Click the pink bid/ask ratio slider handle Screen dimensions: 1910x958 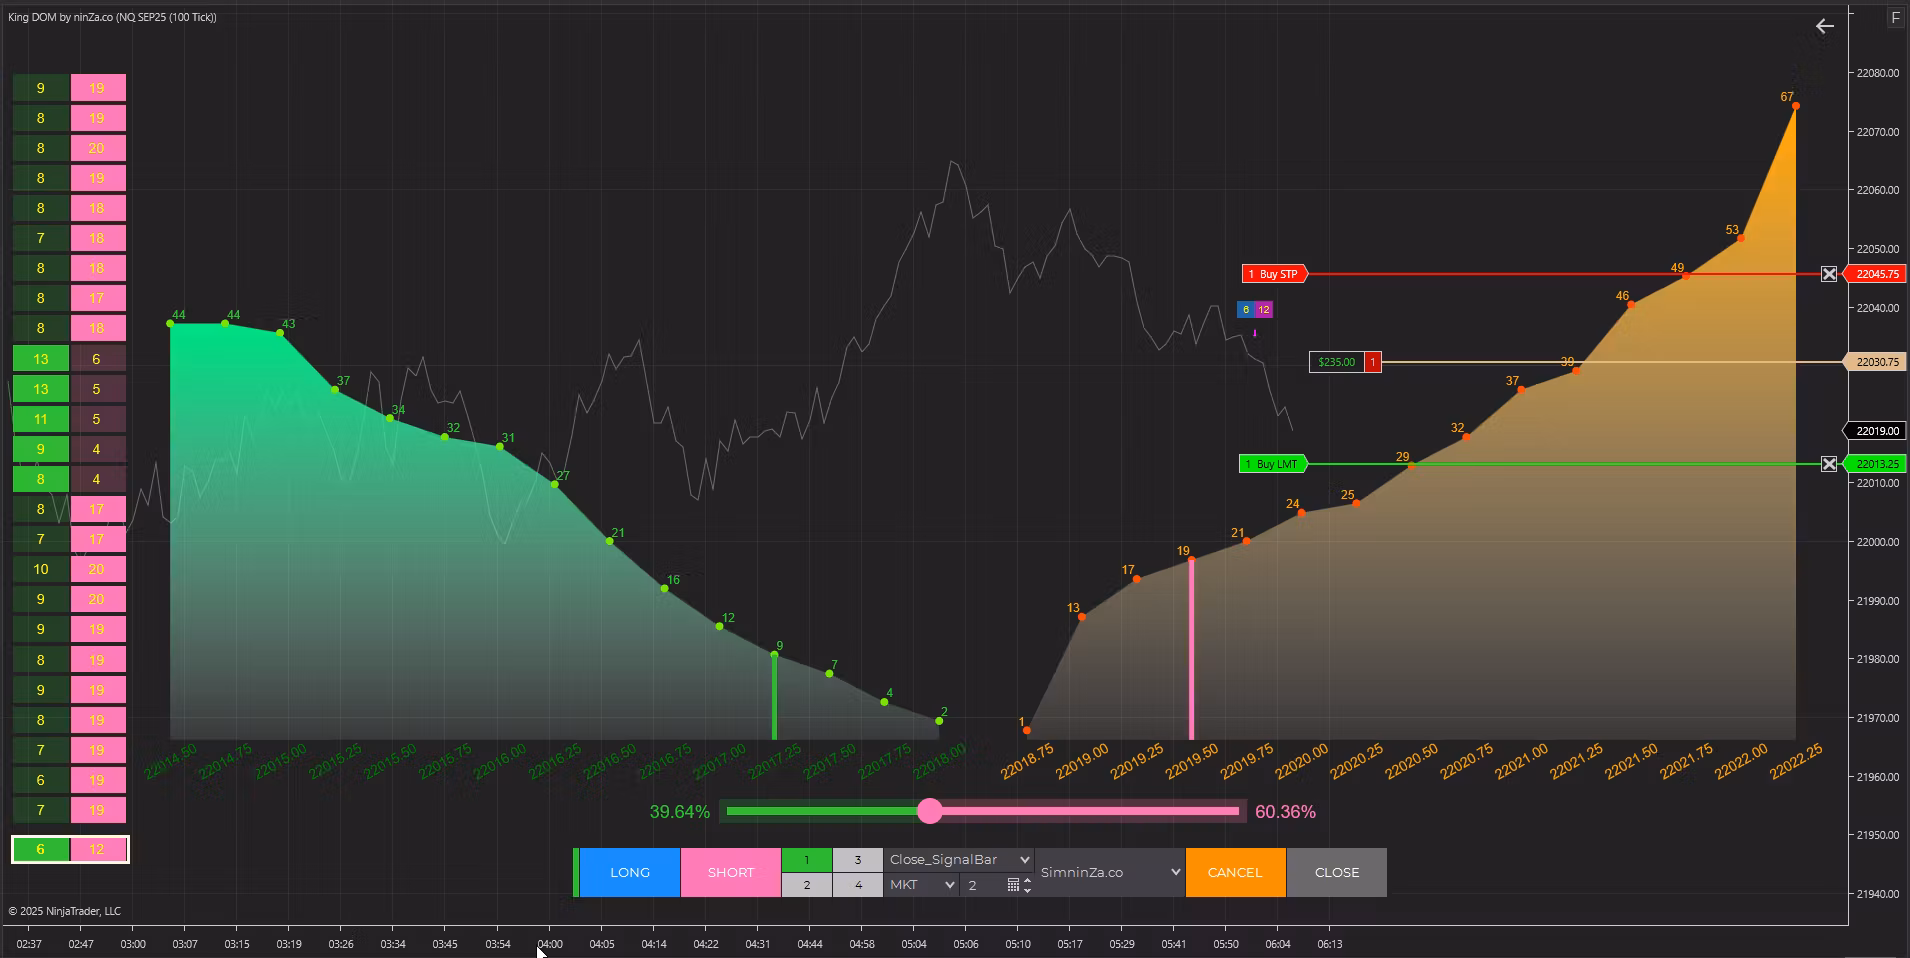tap(930, 811)
